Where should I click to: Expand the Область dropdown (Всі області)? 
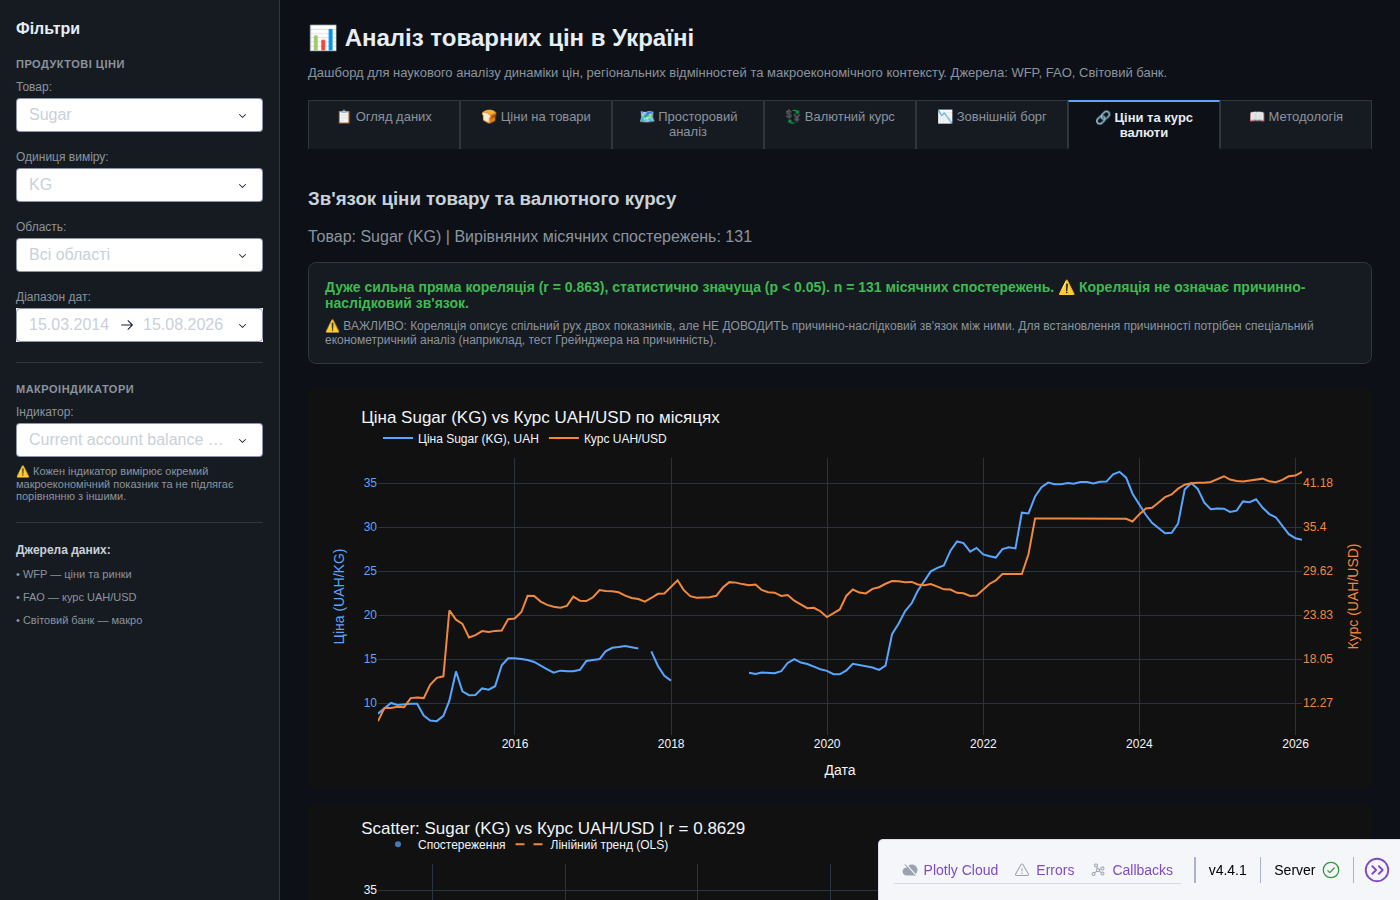coord(139,255)
